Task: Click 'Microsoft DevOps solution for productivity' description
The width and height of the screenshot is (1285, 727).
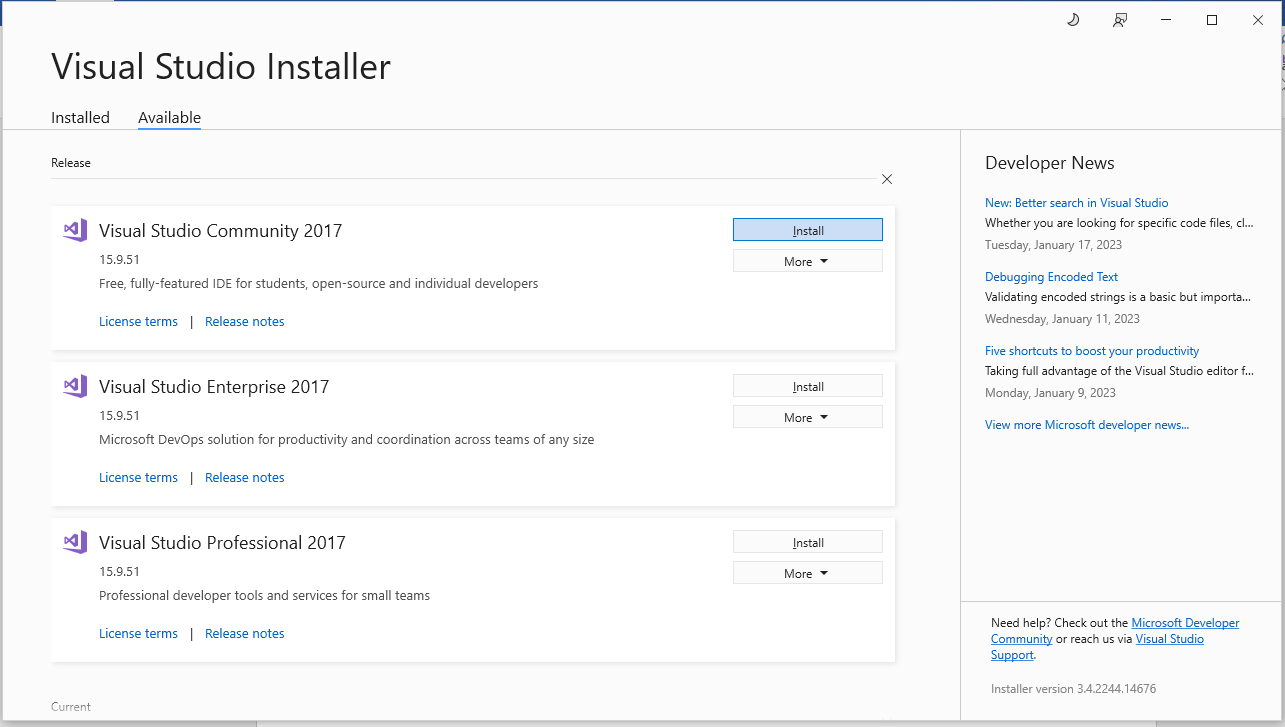Action: coord(346,439)
